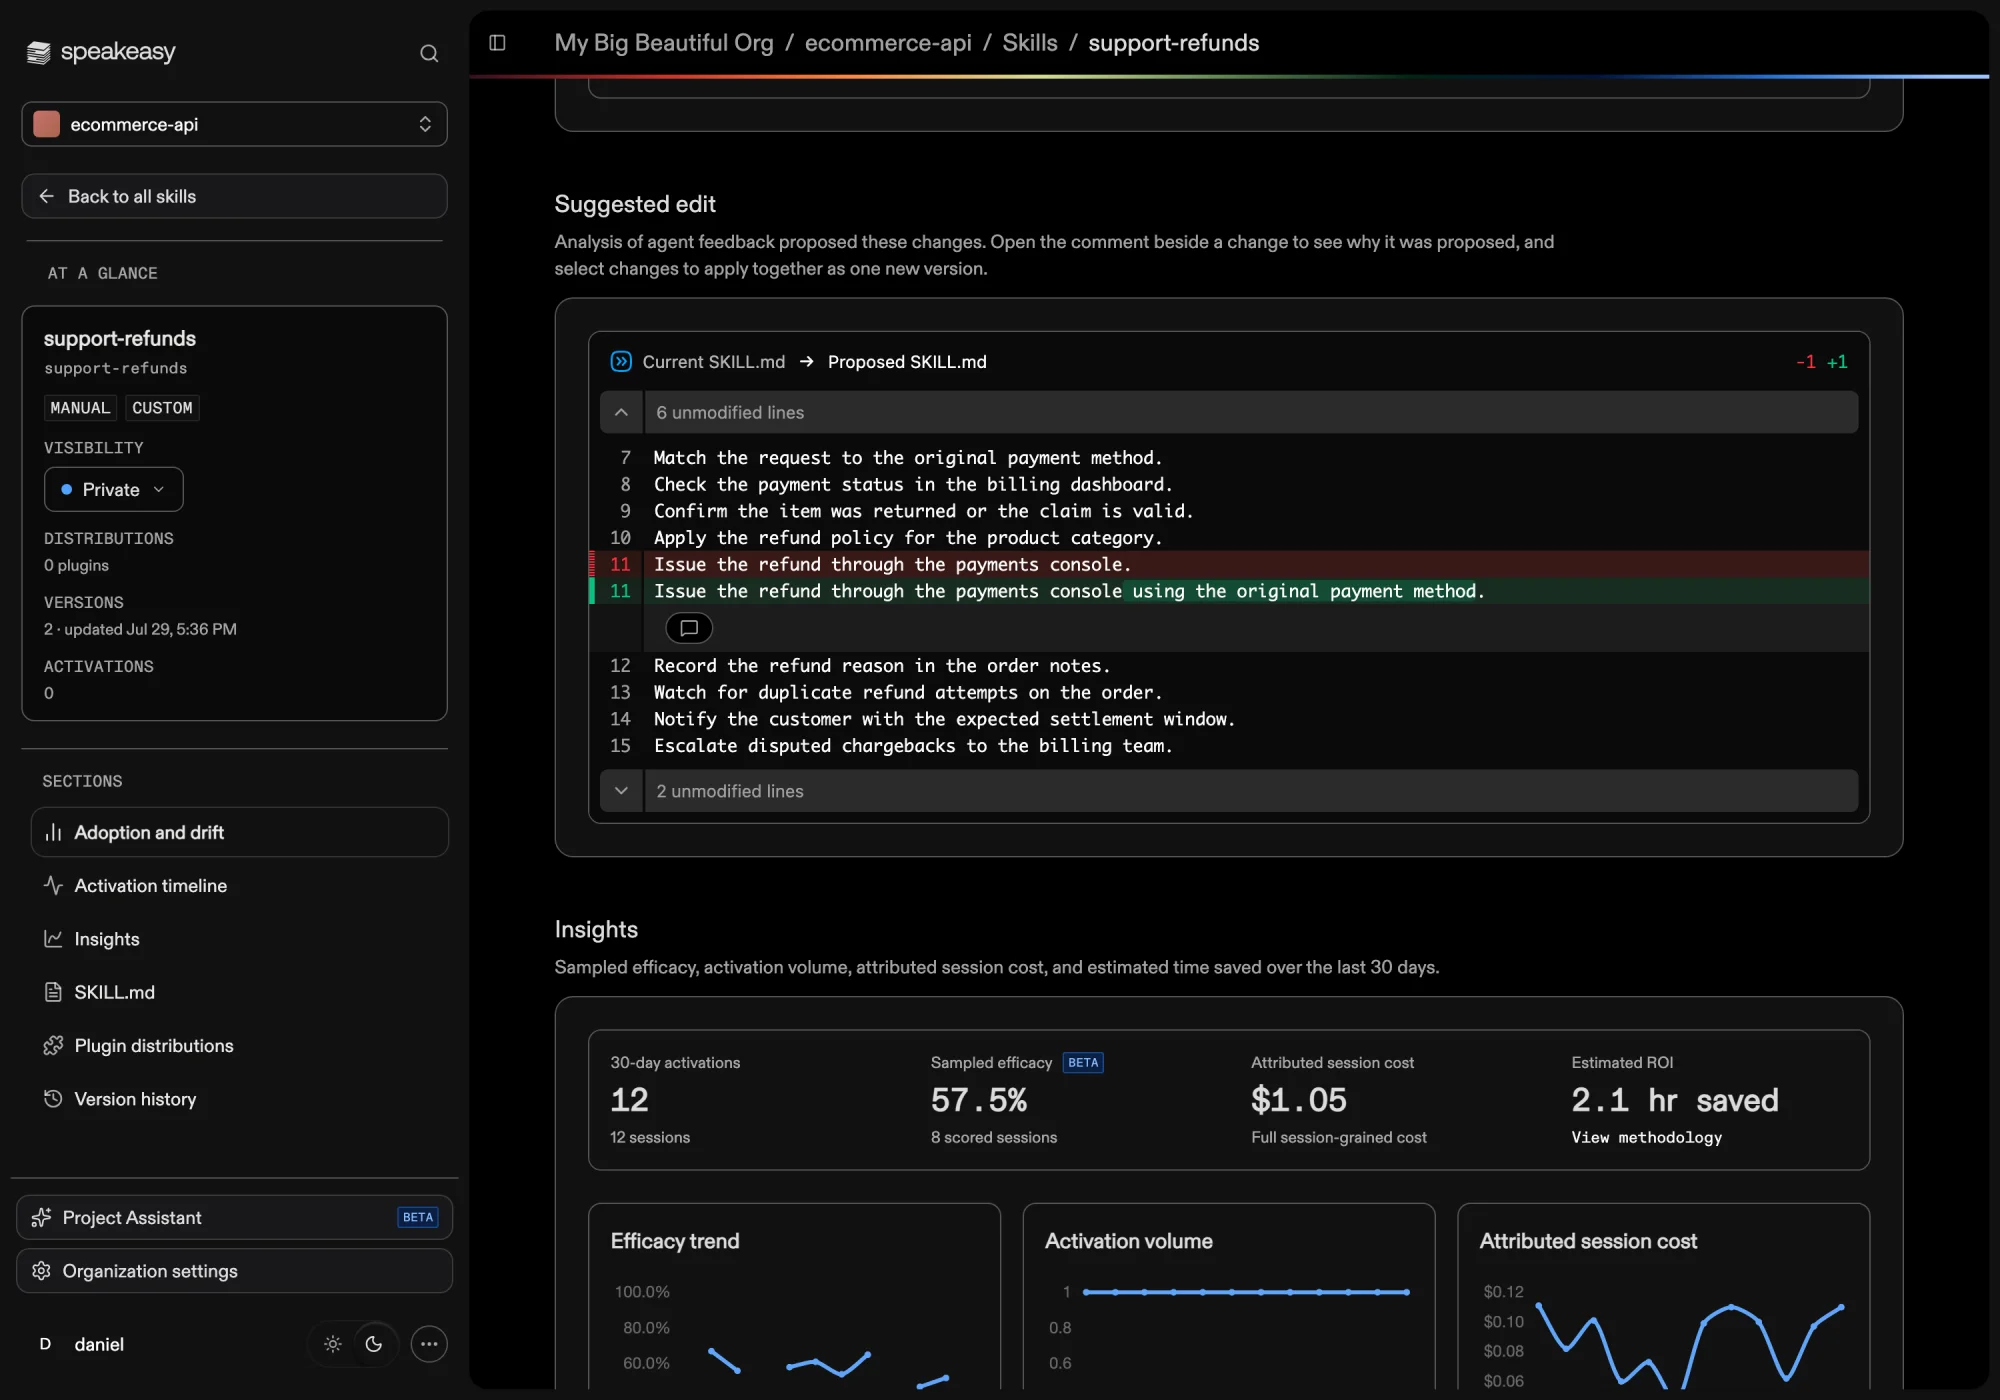
Task: Click the MANUAL tag
Action: (x=80, y=408)
